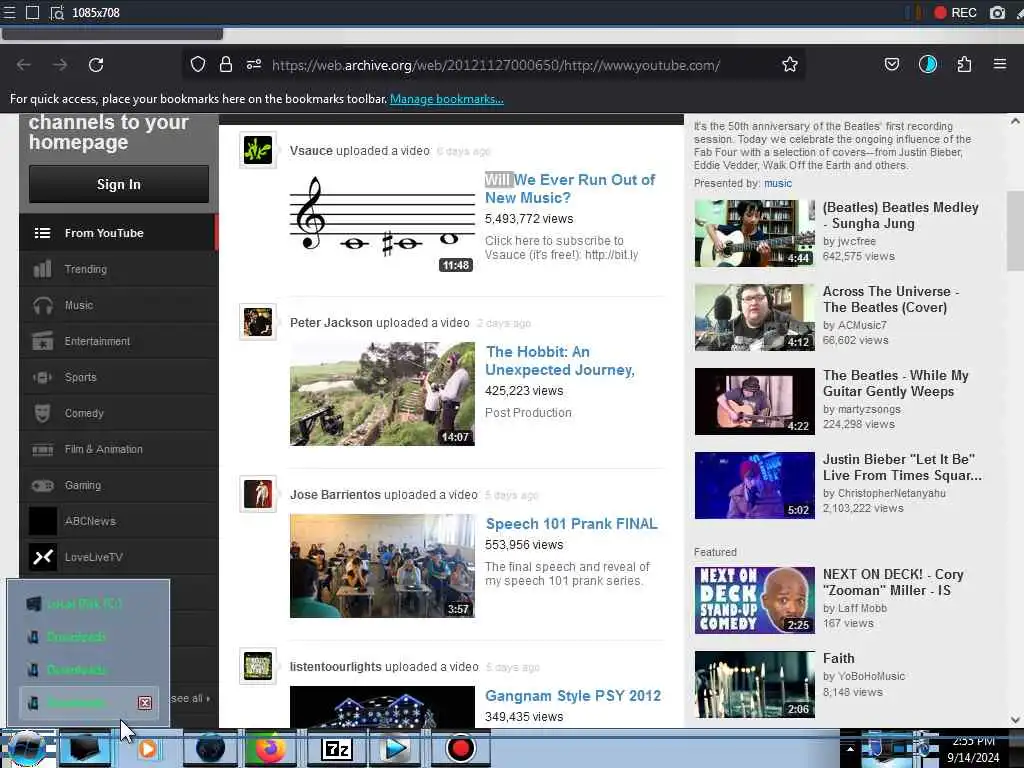Show site security padlock information
The width and height of the screenshot is (1024, 768).
coord(226,64)
